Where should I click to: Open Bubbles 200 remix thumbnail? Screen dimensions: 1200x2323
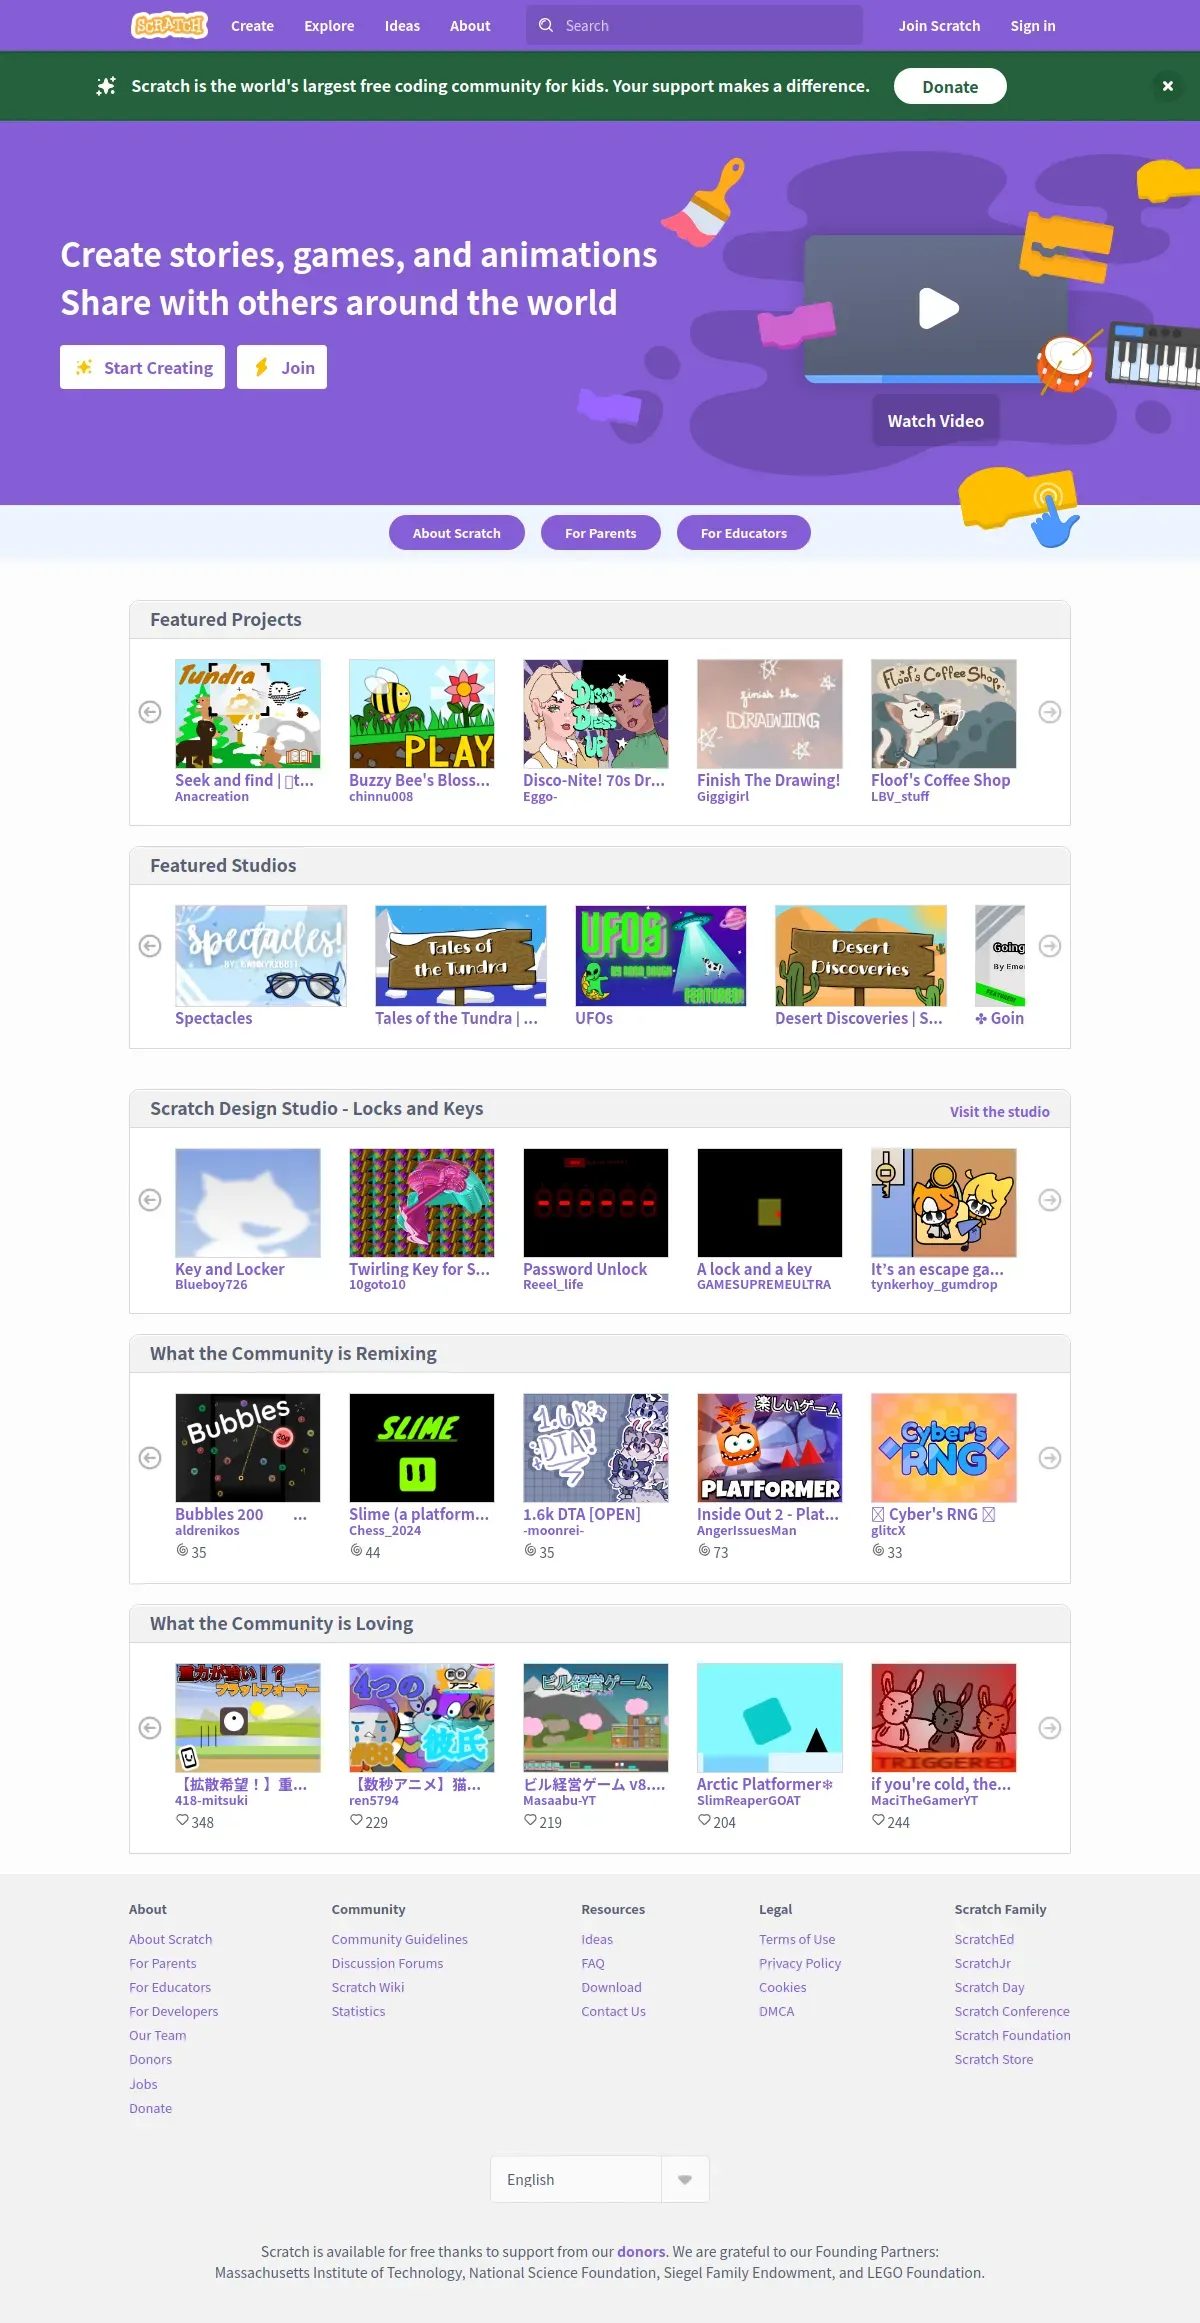[x=248, y=1448]
